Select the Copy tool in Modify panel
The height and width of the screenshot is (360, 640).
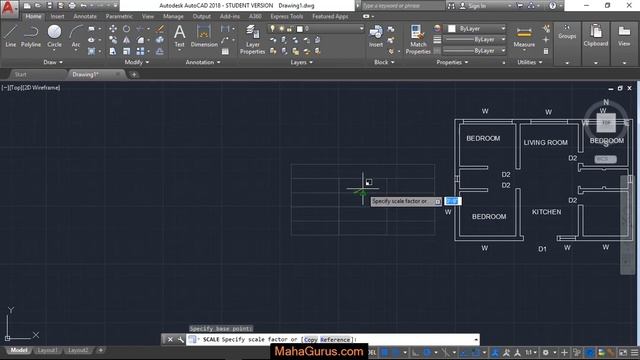(x=113, y=40)
